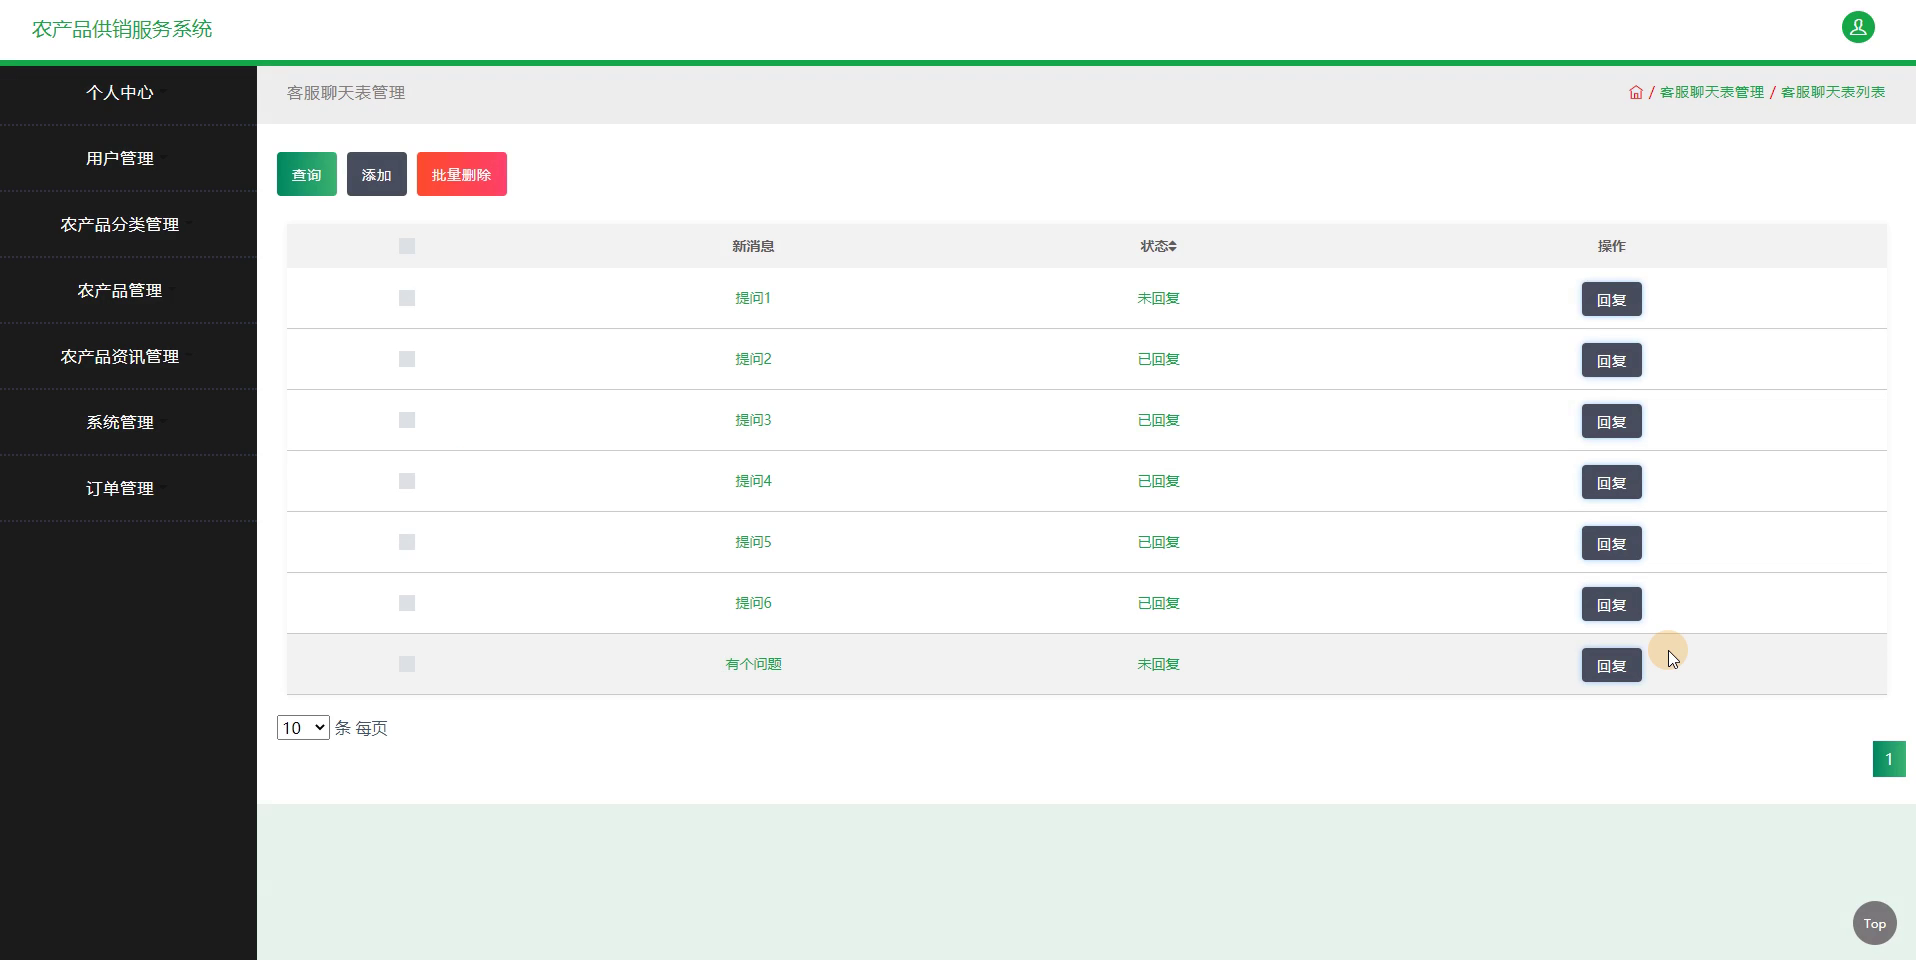Click the 客服聊天表管理 page heading
The height and width of the screenshot is (960, 1916).
[346, 92]
